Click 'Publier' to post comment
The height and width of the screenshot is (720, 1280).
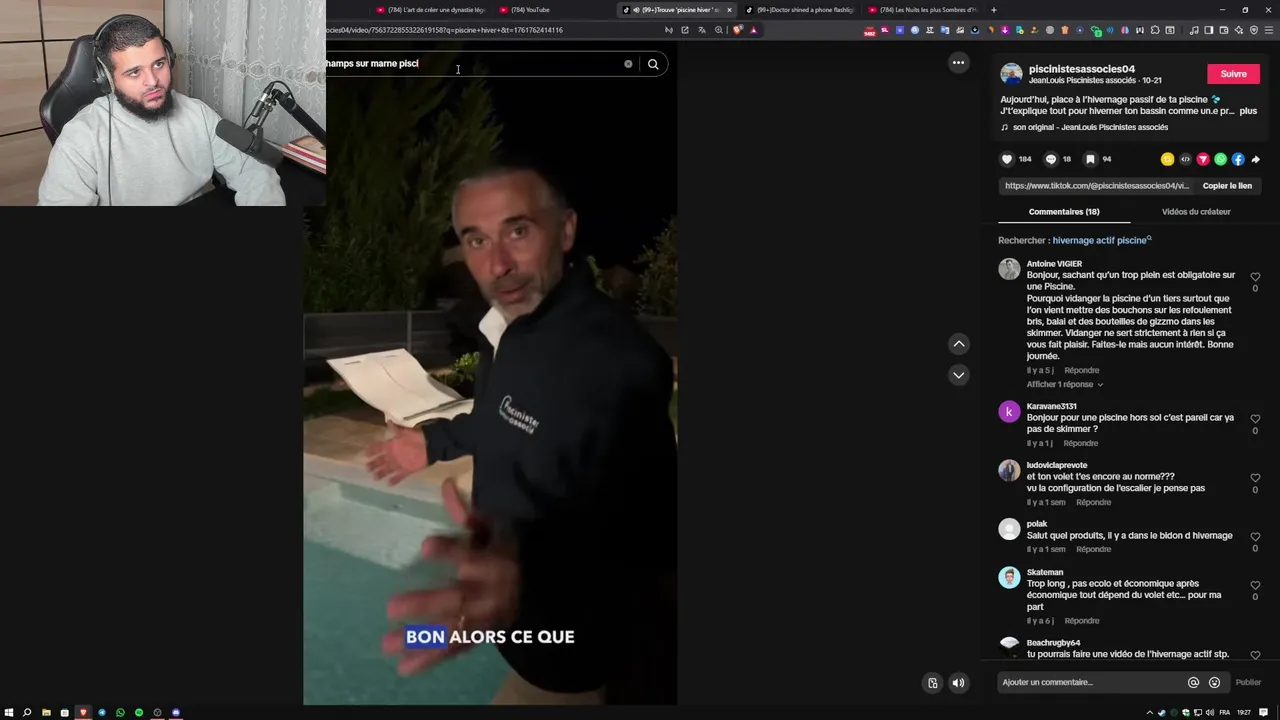pyautogui.click(x=1248, y=682)
